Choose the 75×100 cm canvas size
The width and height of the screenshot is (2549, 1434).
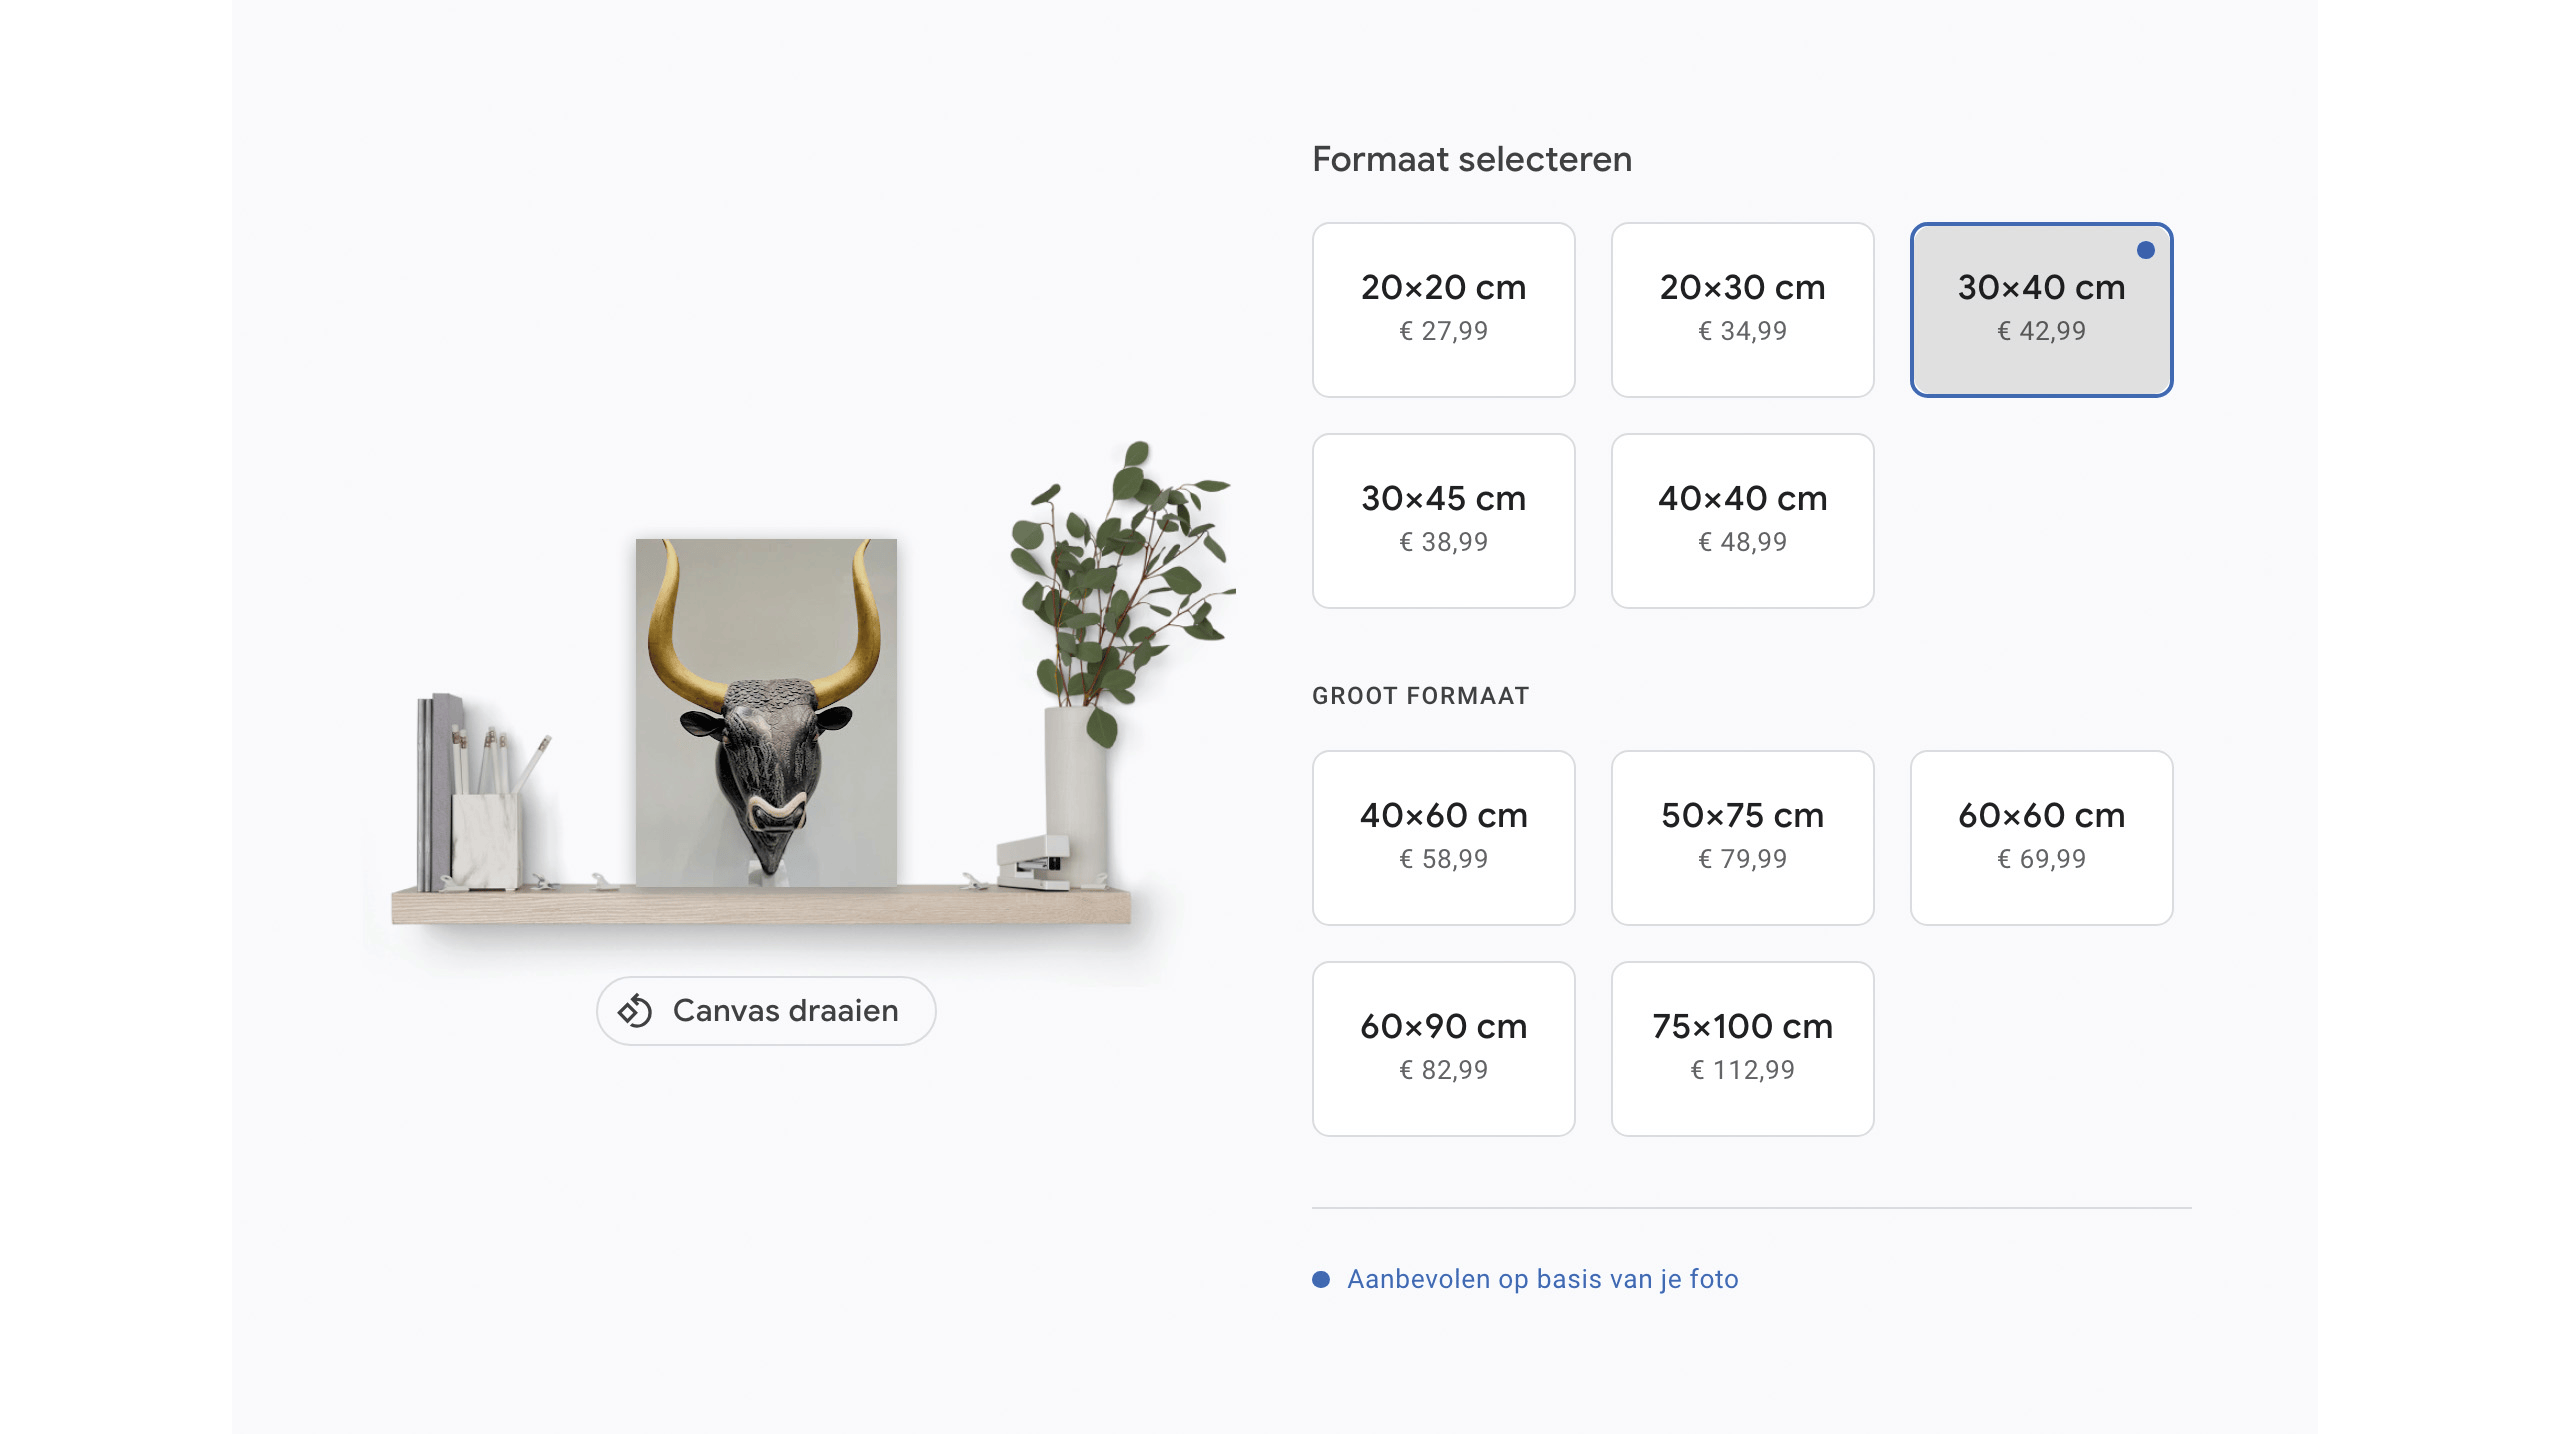tap(1742, 1048)
